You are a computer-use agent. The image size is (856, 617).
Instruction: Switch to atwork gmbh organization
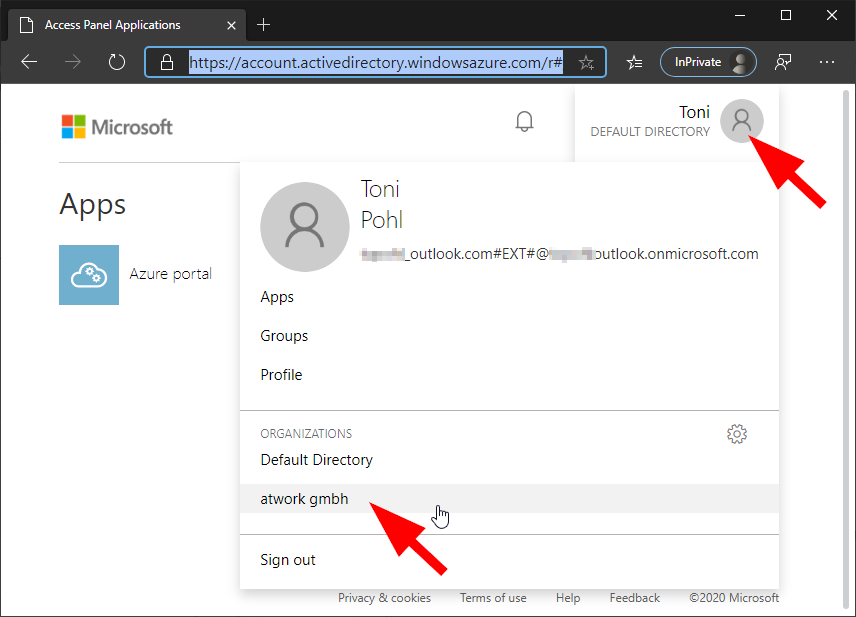[305, 499]
